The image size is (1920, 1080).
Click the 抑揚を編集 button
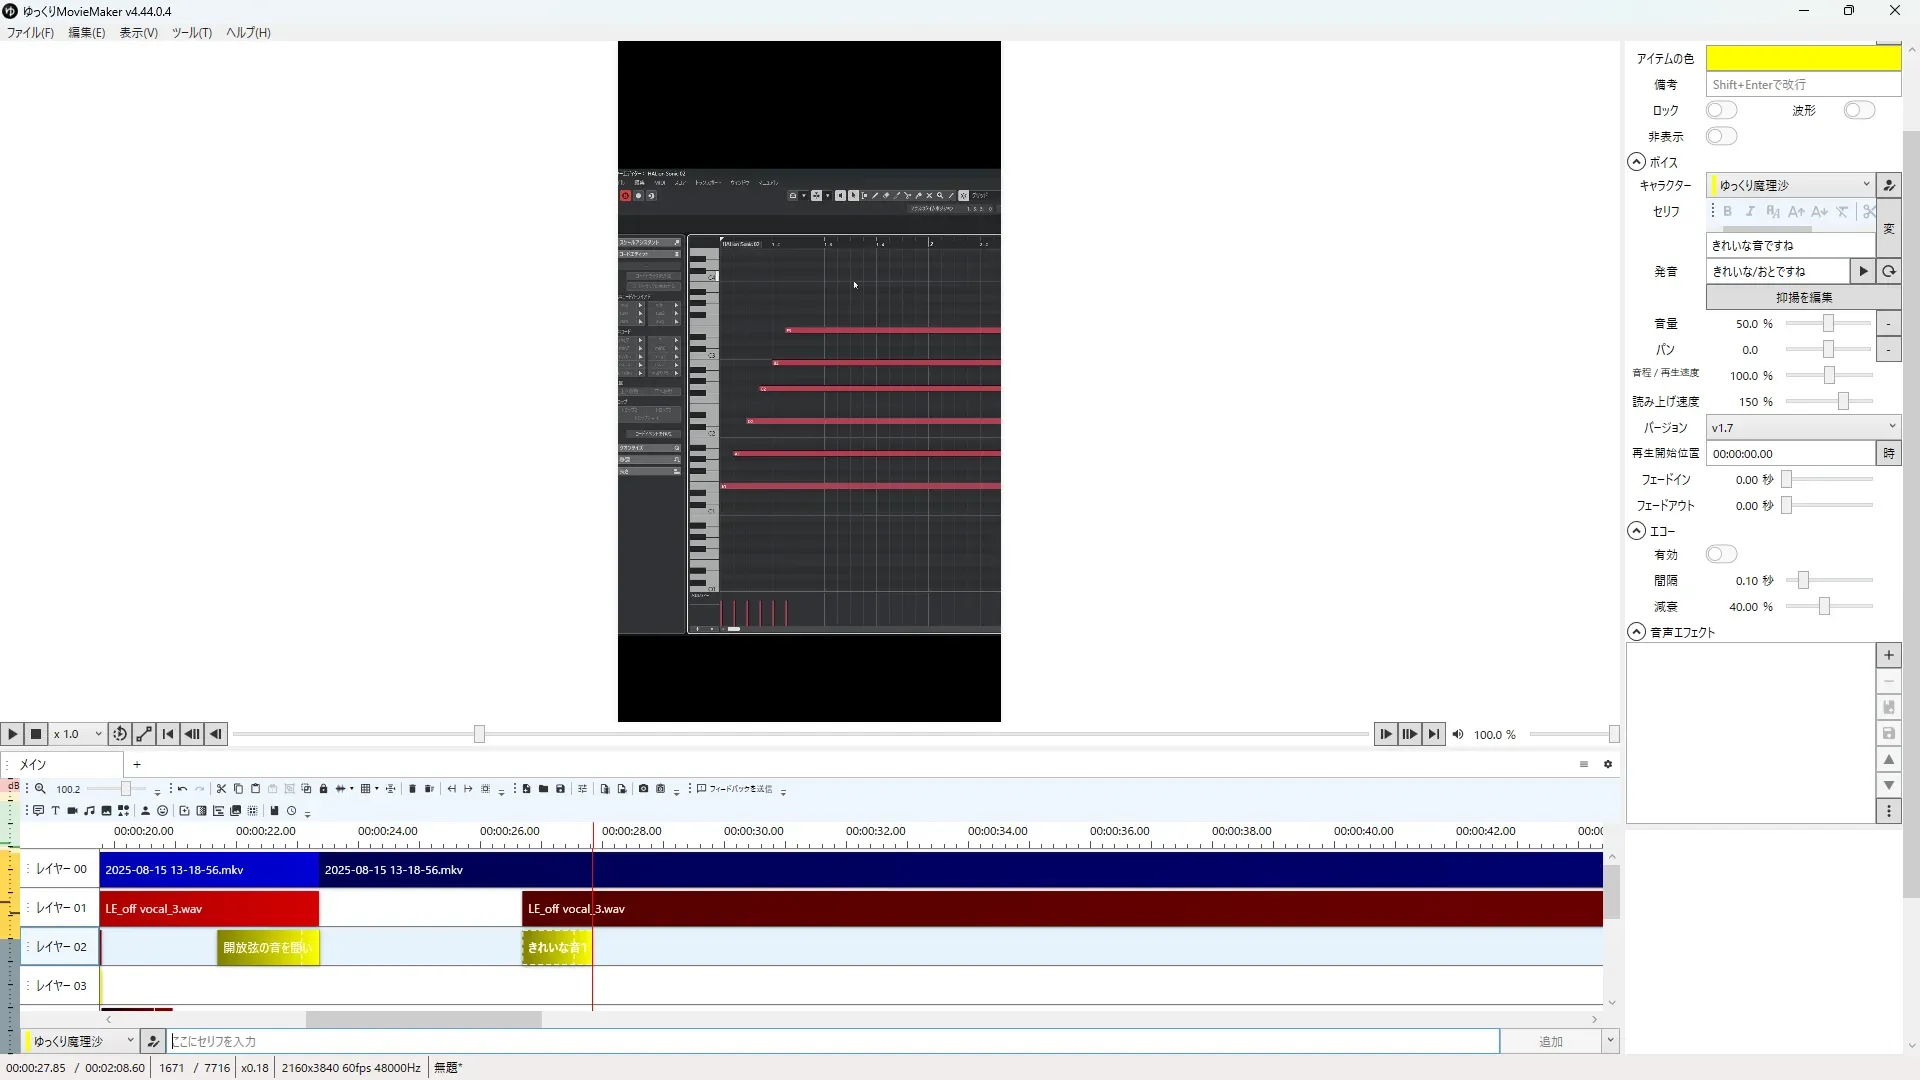tap(1803, 297)
